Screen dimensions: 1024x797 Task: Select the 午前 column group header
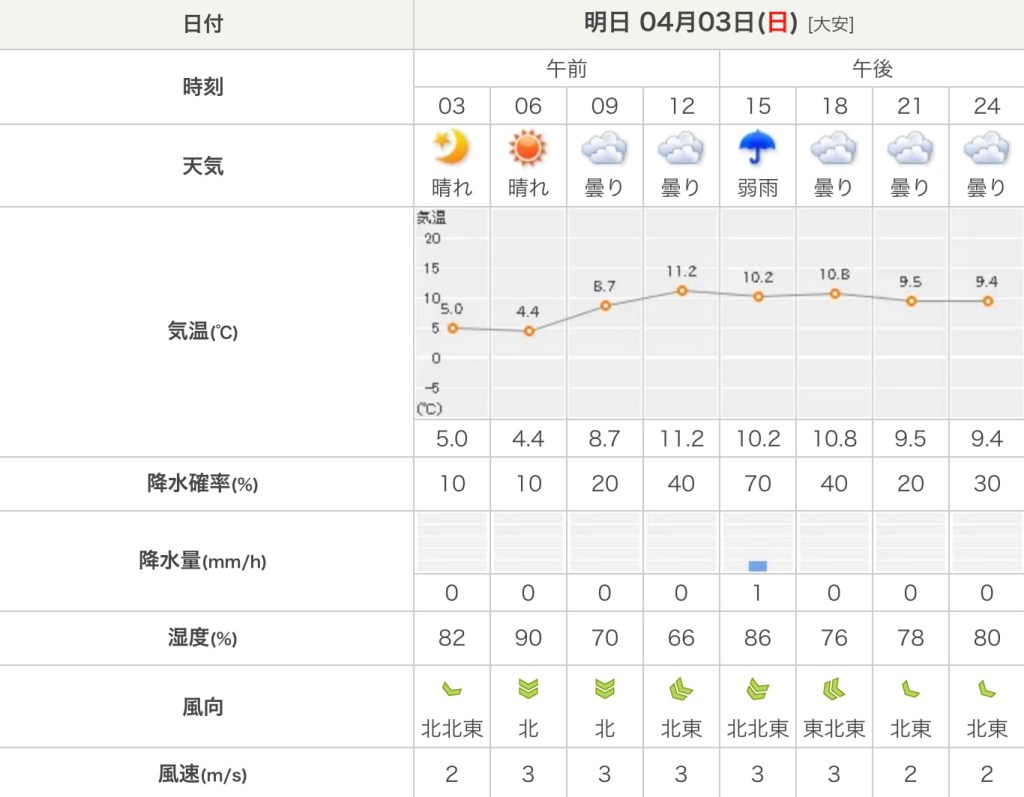(566, 69)
